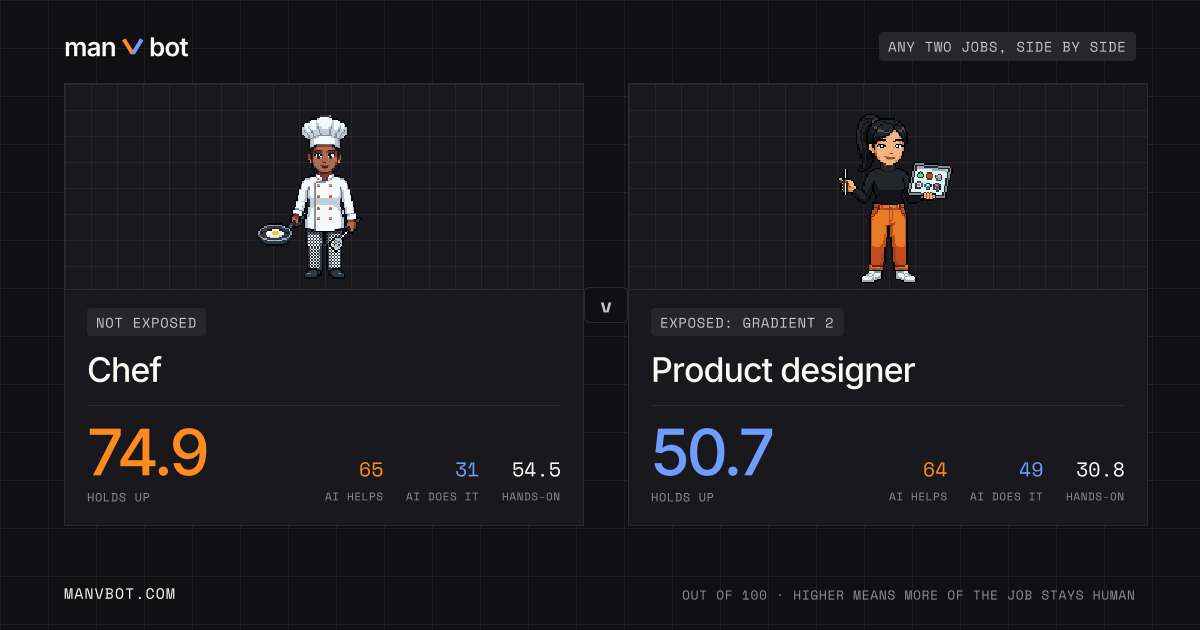Select the 'Chef' job title

[124, 370]
